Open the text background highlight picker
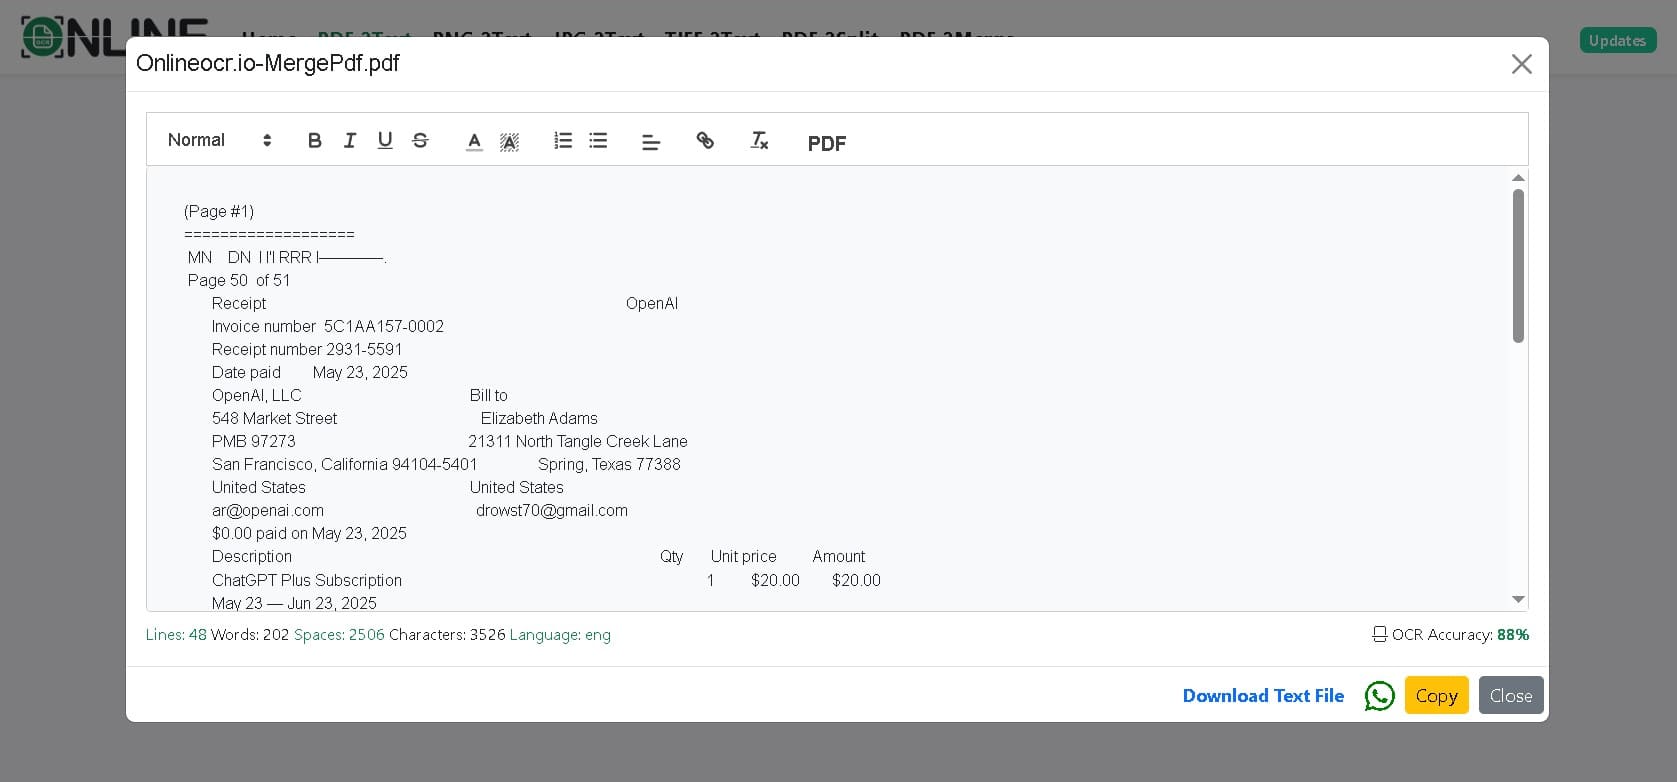The image size is (1677, 782). point(509,141)
